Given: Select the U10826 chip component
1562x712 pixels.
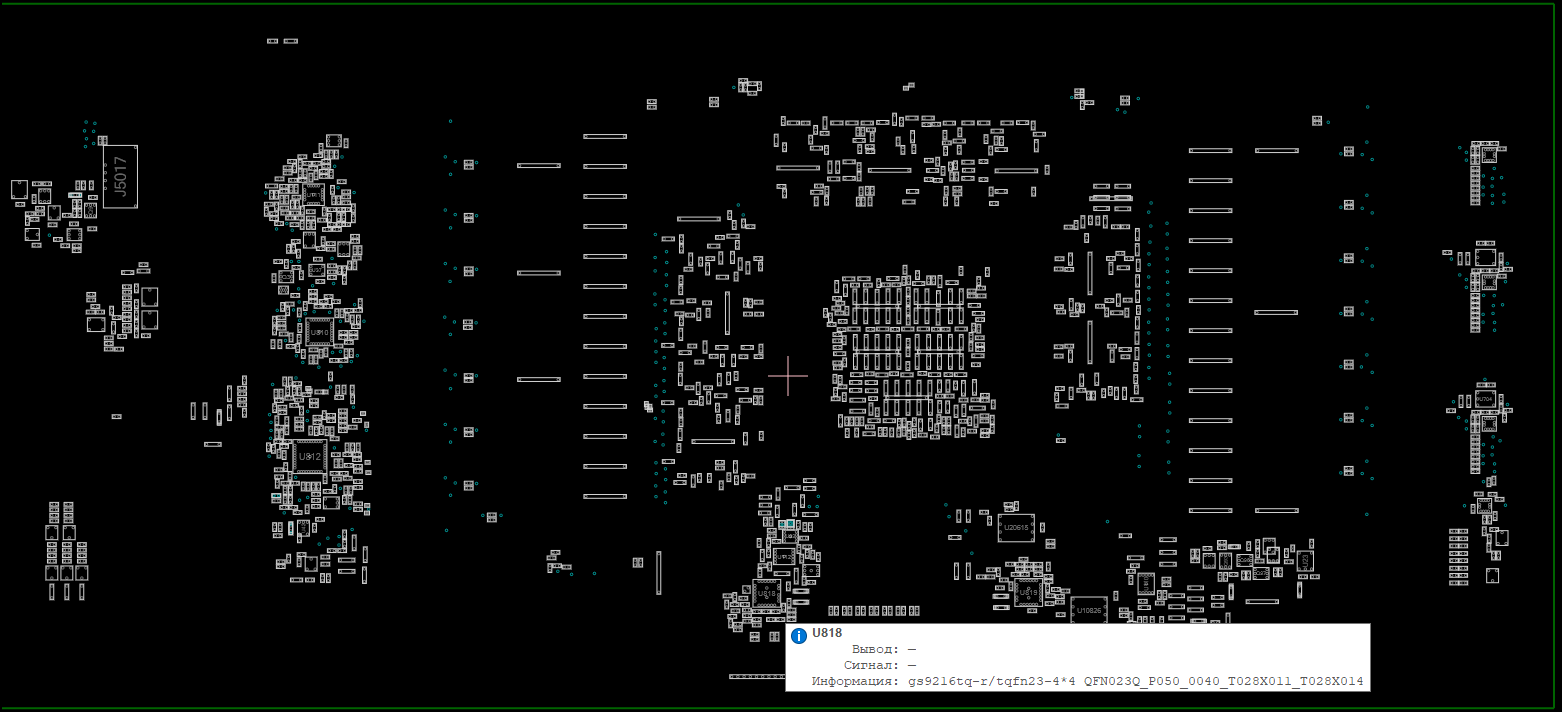Looking at the screenshot, I should [1087, 609].
